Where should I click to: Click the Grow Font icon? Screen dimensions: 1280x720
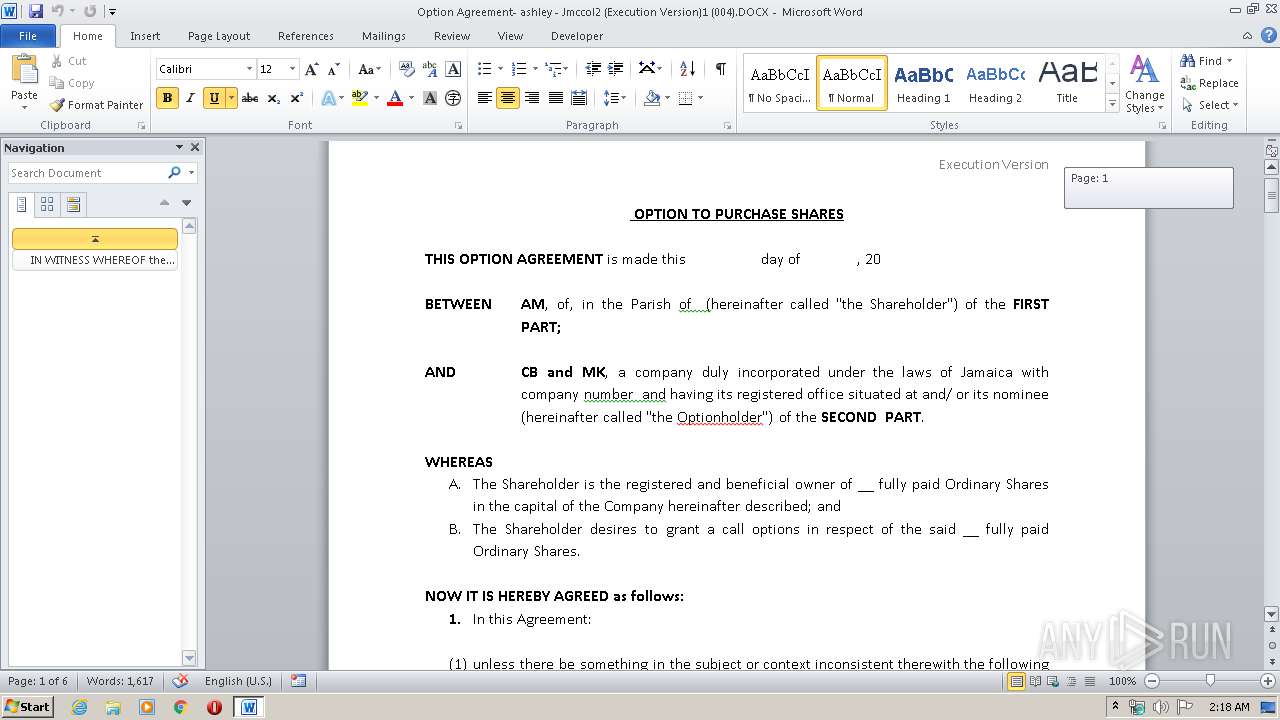[312, 69]
